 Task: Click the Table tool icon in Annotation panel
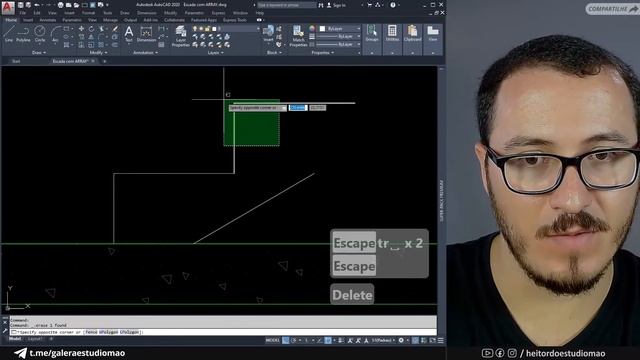[x=162, y=44]
